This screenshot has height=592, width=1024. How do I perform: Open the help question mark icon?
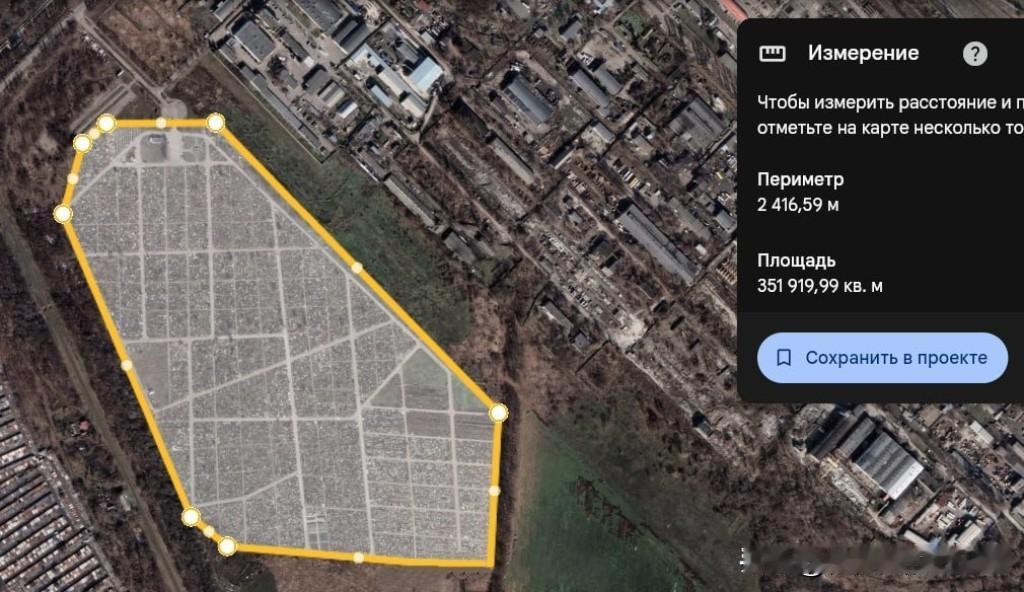(x=975, y=54)
